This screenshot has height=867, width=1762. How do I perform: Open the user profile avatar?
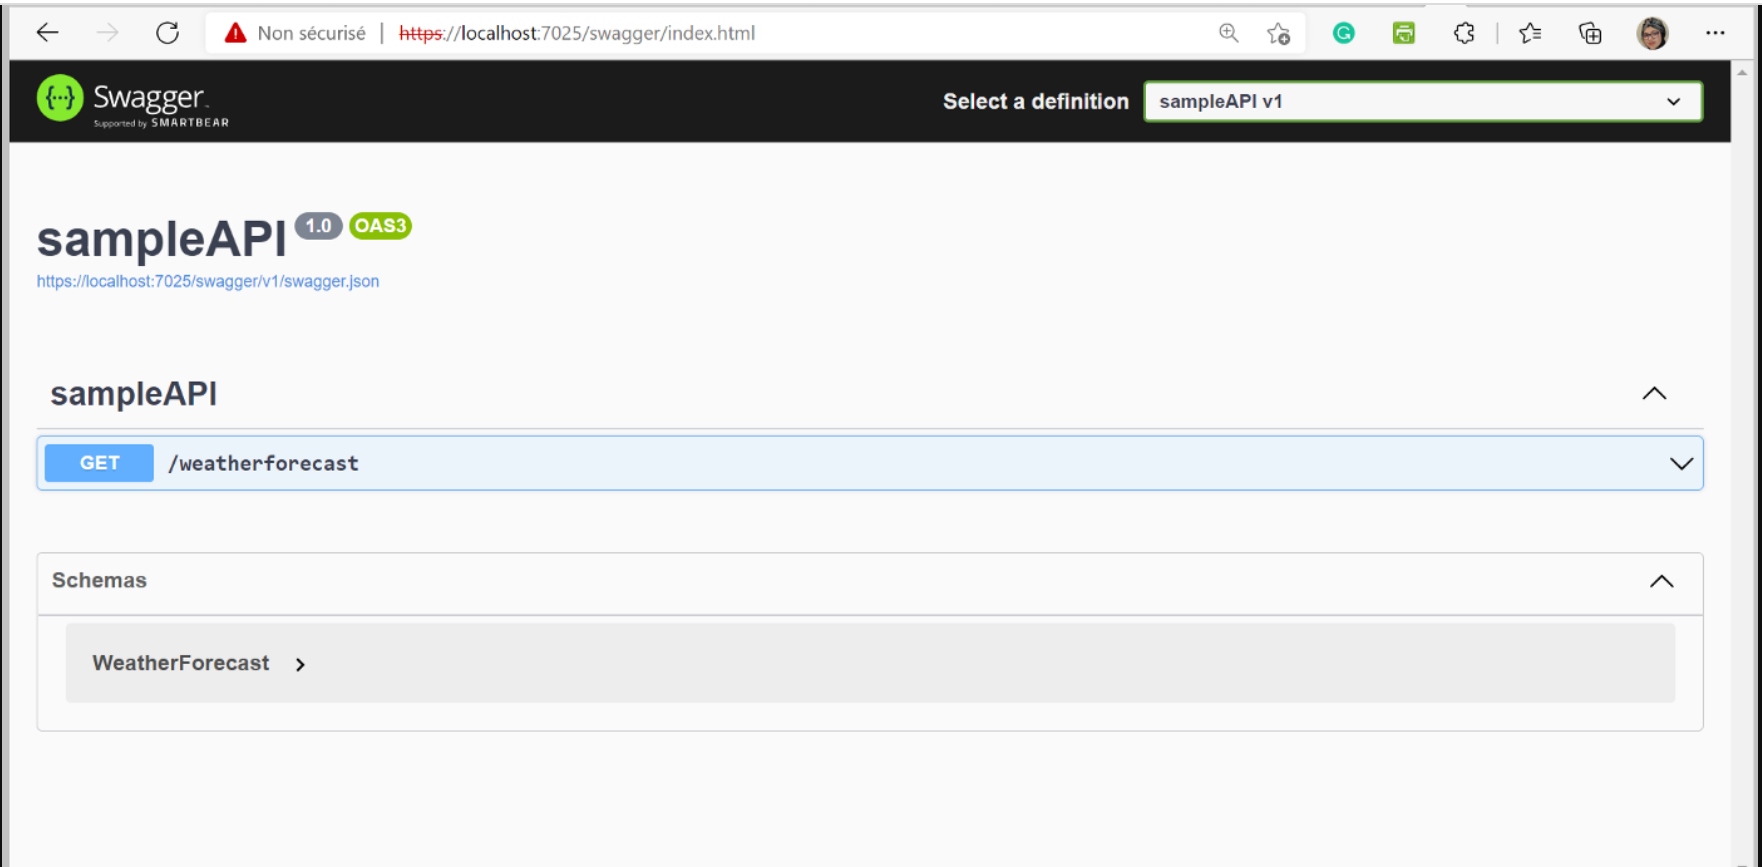tap(1652, 33)
